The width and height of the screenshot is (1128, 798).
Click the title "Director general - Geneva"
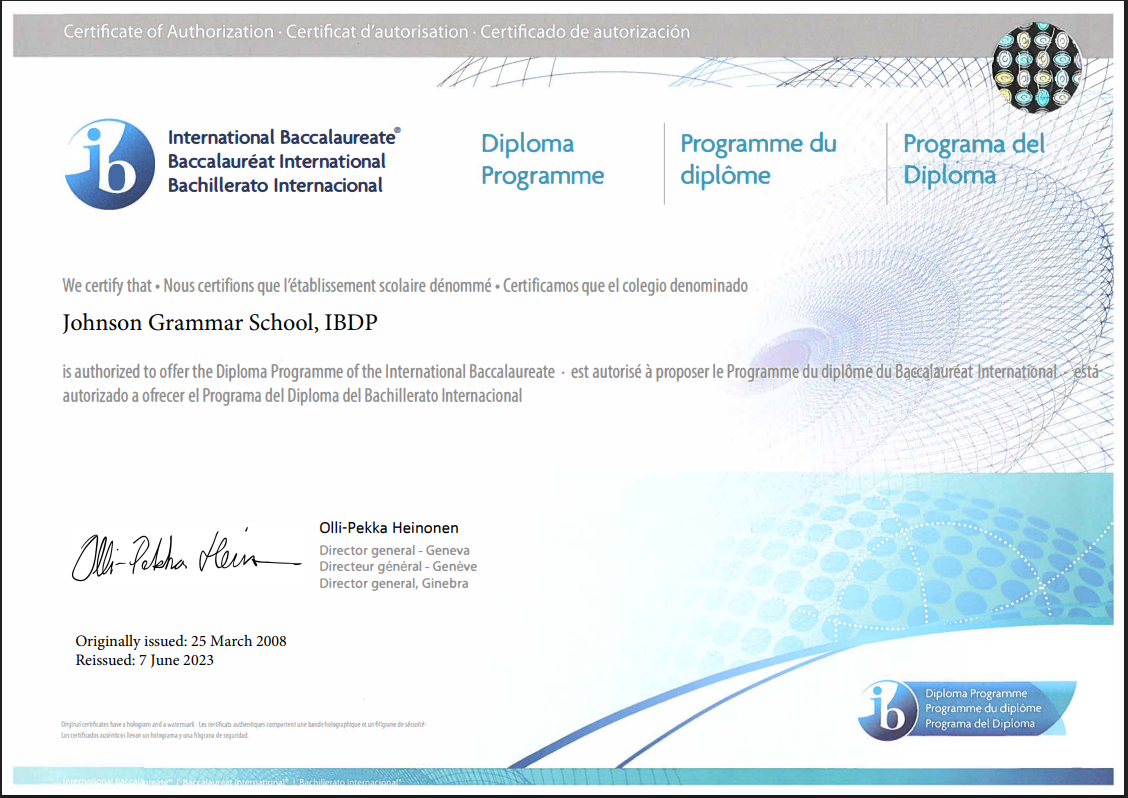pos(394,550)
